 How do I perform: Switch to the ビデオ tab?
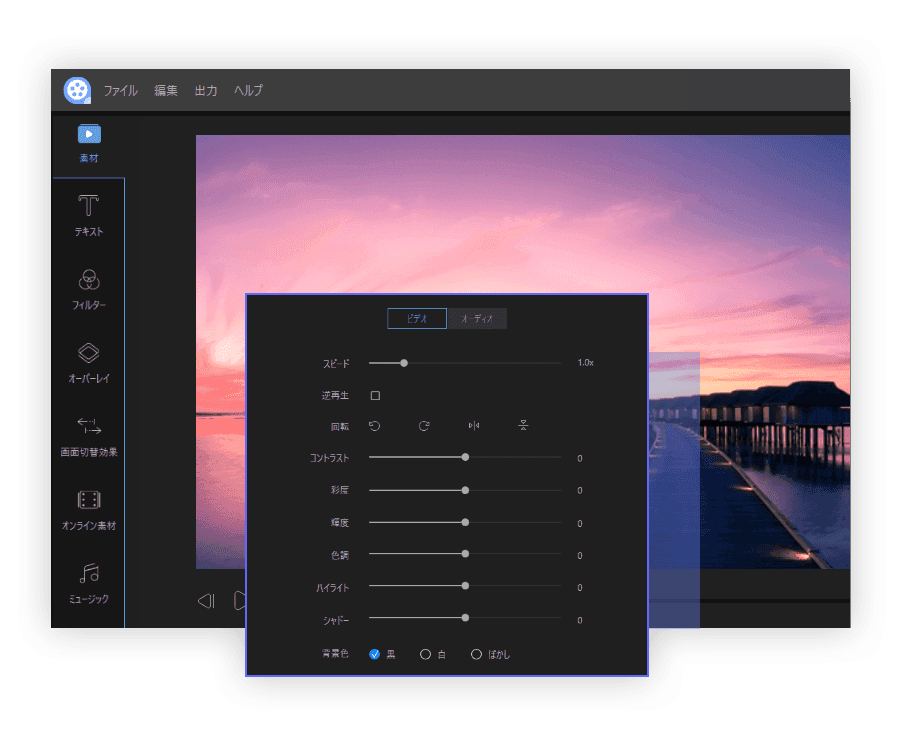tap(417, 319)
